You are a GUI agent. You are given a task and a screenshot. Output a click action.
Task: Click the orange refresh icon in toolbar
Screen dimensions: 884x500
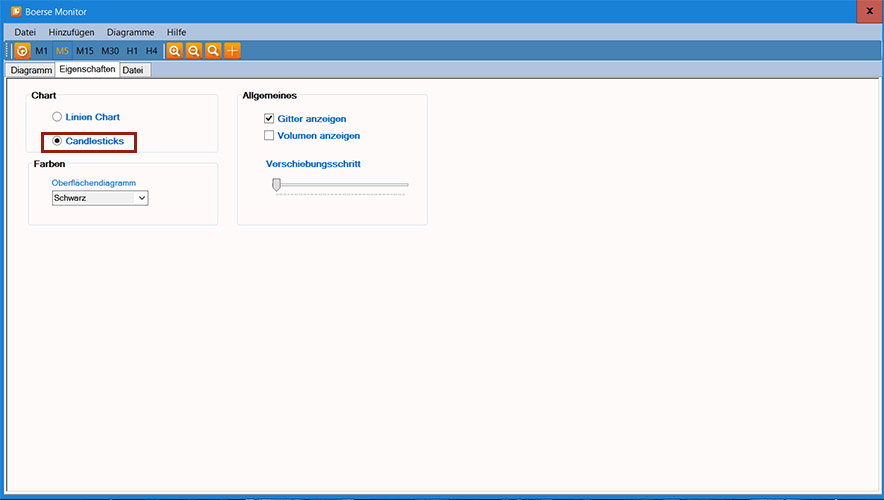[22, 50]
